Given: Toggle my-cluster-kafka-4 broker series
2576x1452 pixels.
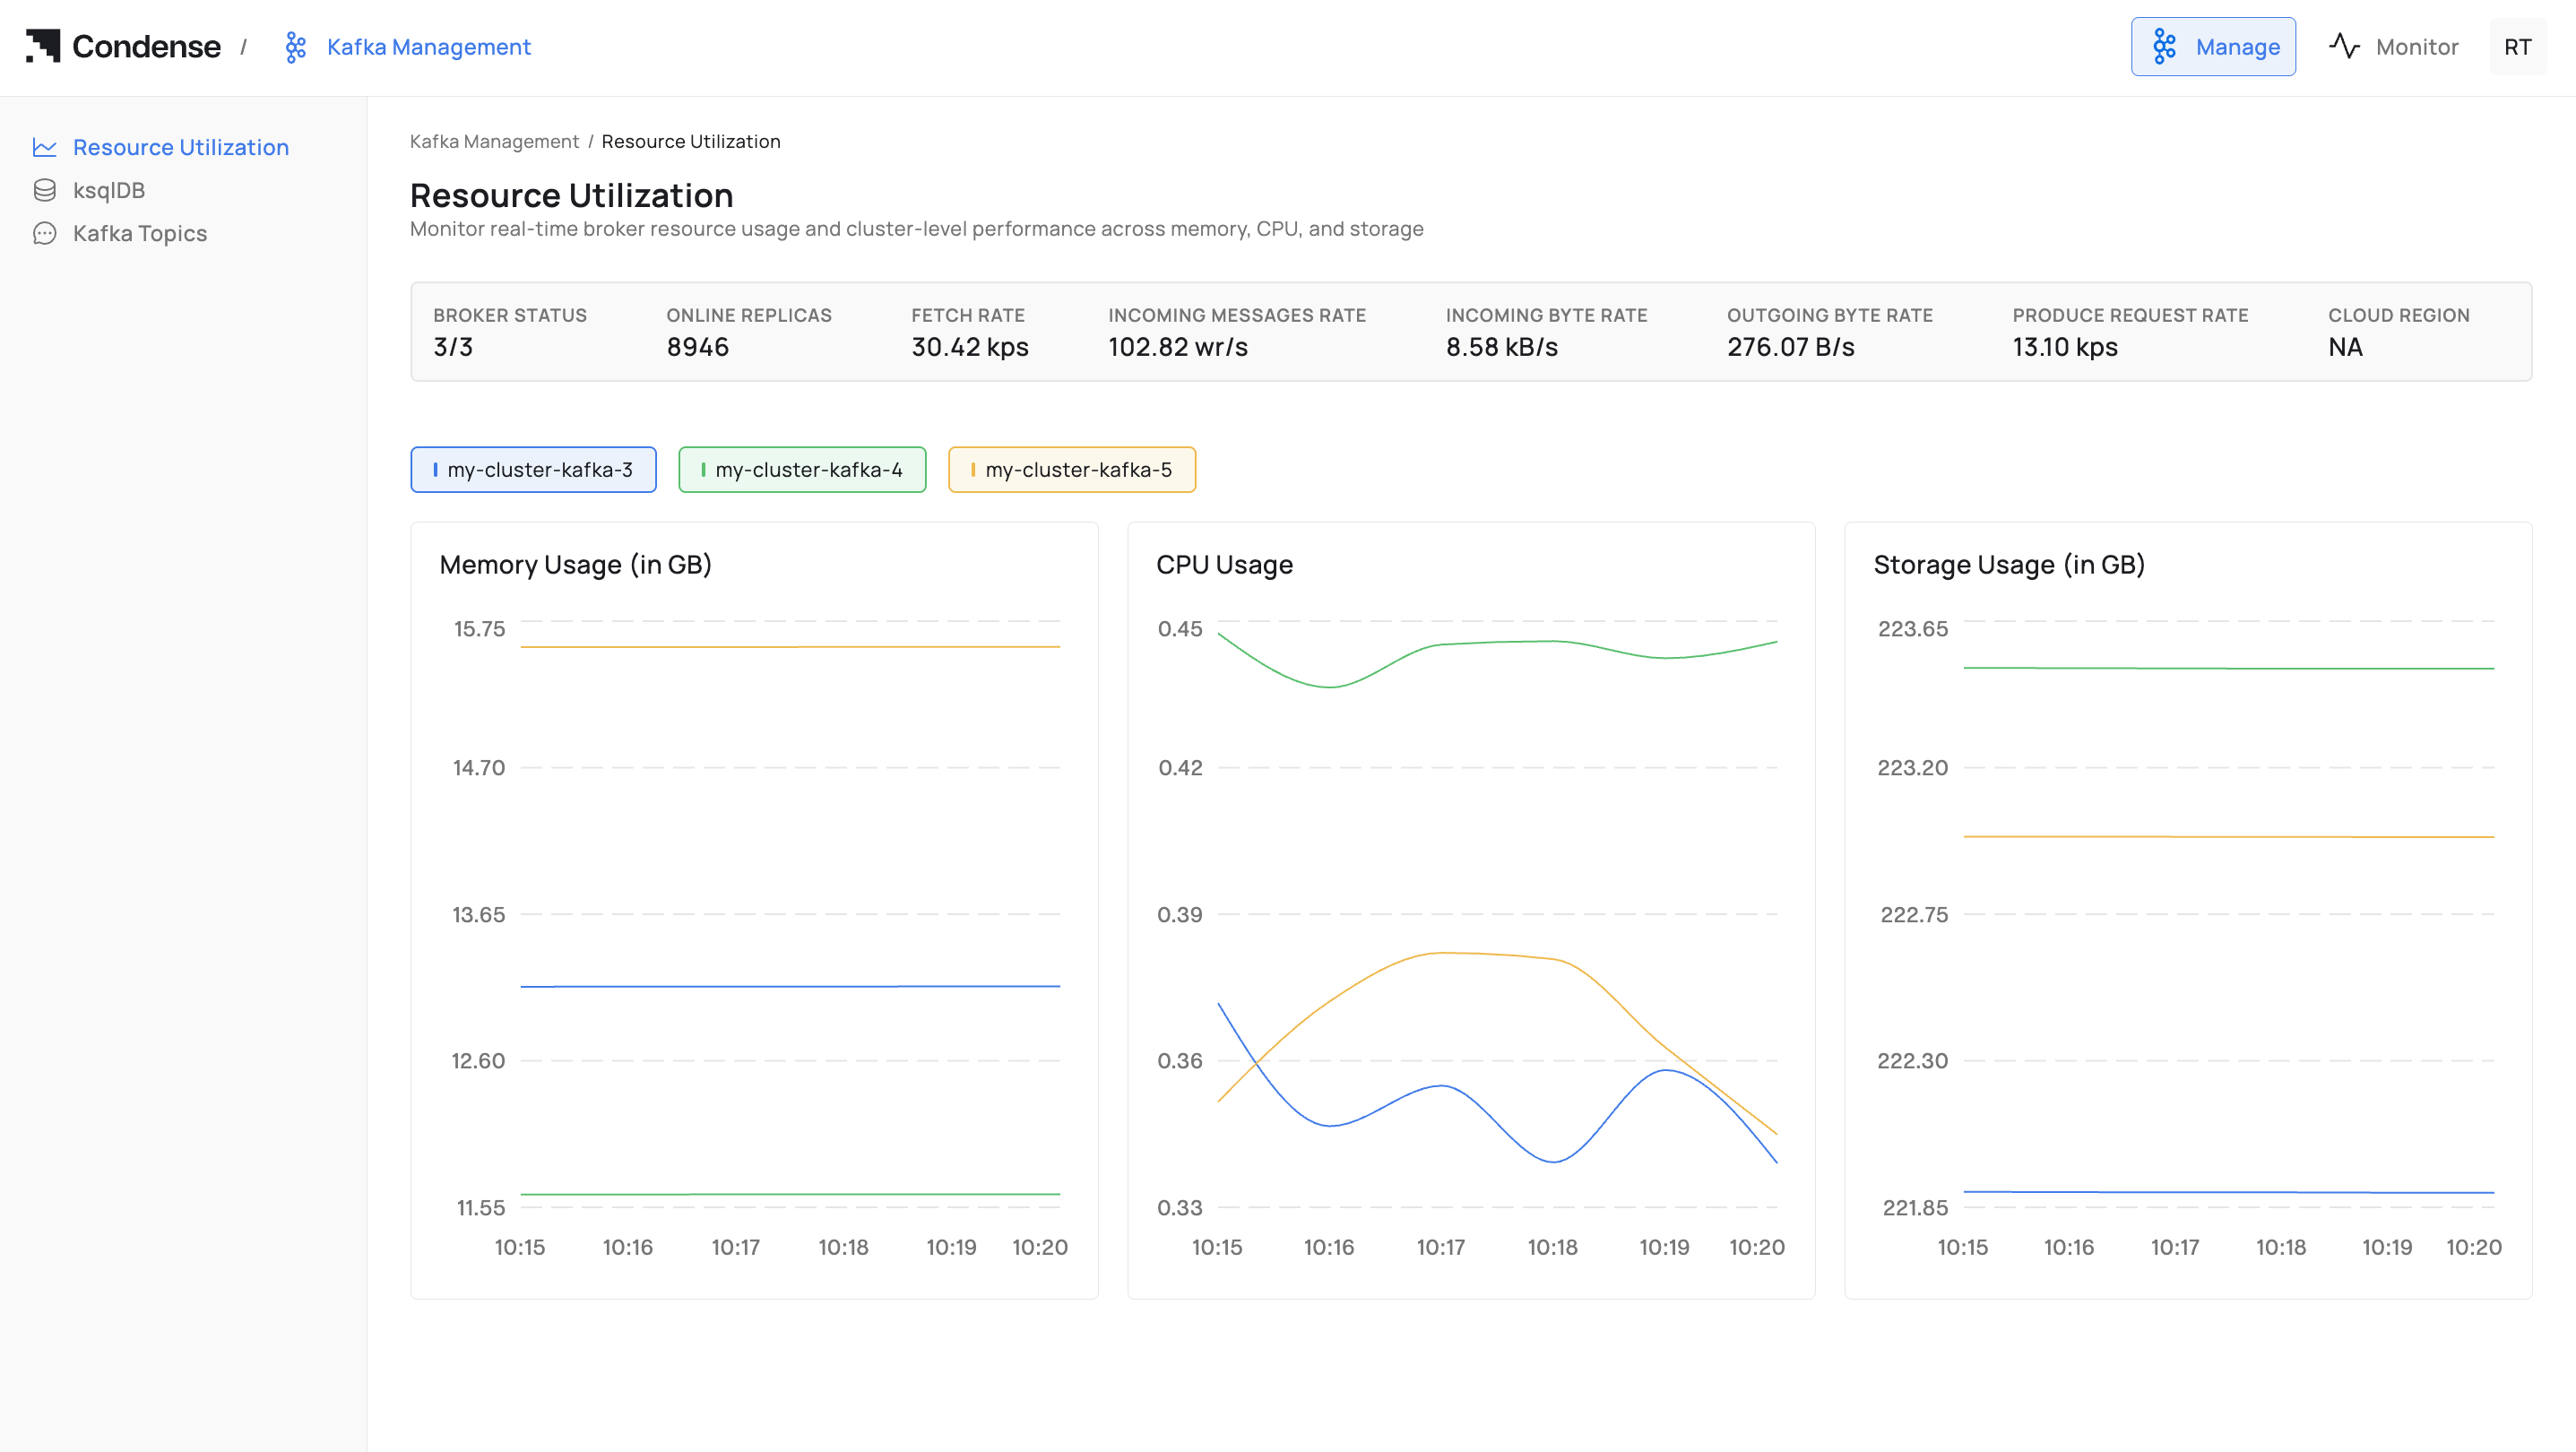Looking at the screenshot, I should tap(802, 469).
